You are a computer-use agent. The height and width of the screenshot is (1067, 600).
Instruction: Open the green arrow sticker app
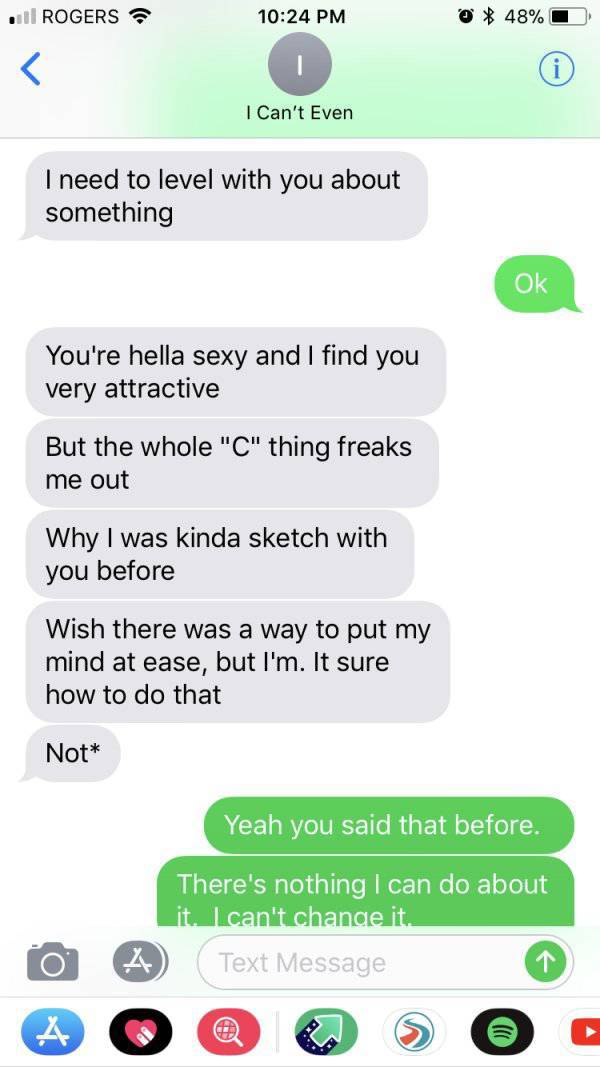pos(326,1032)
